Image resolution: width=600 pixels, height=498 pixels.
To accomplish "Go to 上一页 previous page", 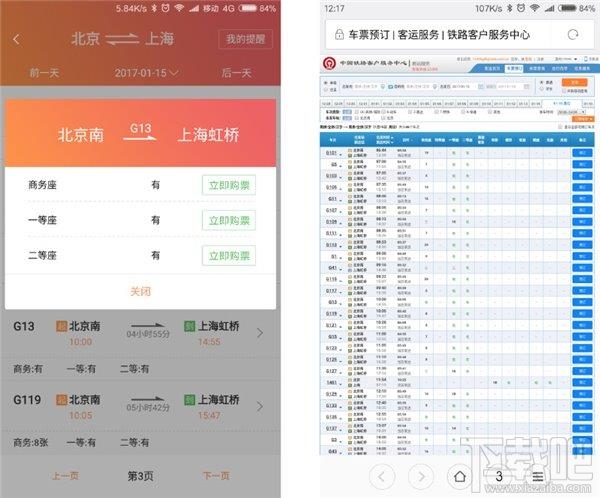I will 66,476.
